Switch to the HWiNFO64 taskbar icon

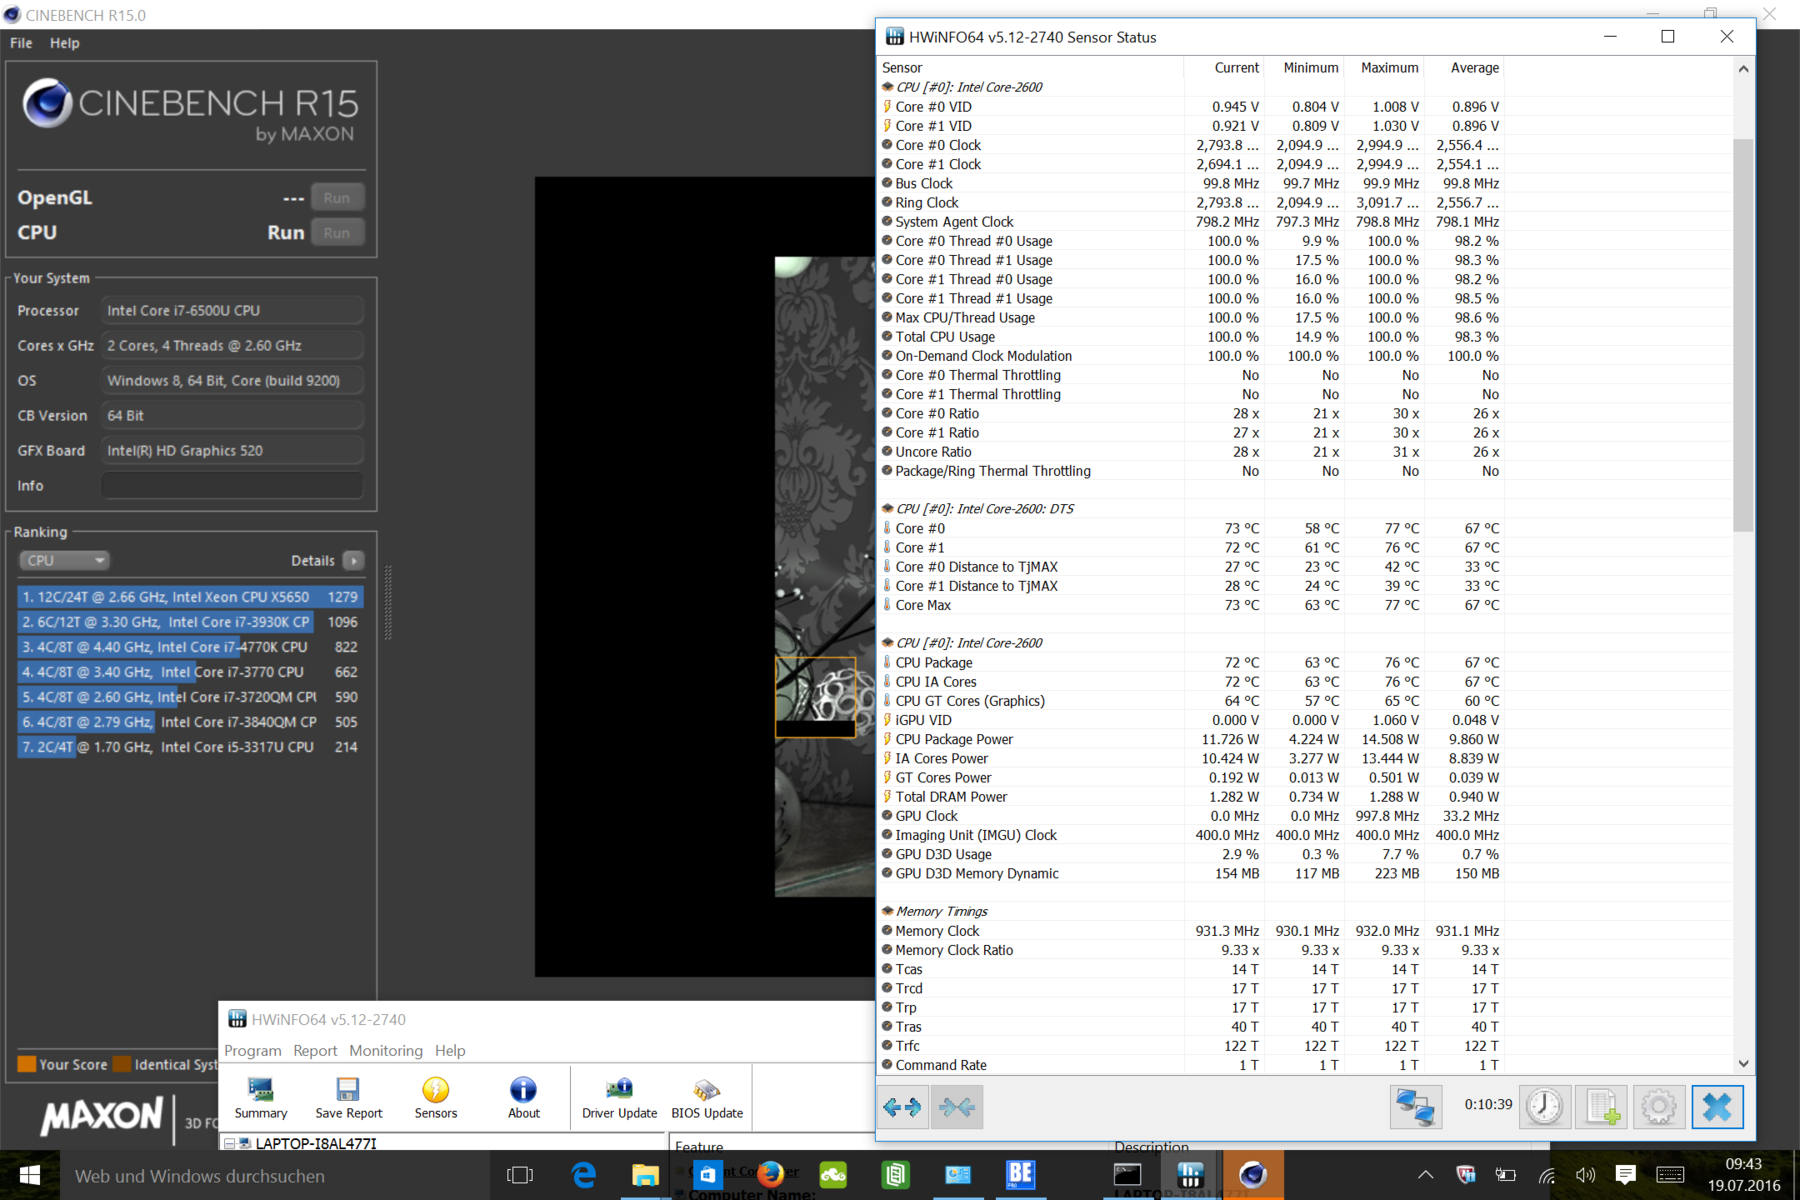1190,1176
